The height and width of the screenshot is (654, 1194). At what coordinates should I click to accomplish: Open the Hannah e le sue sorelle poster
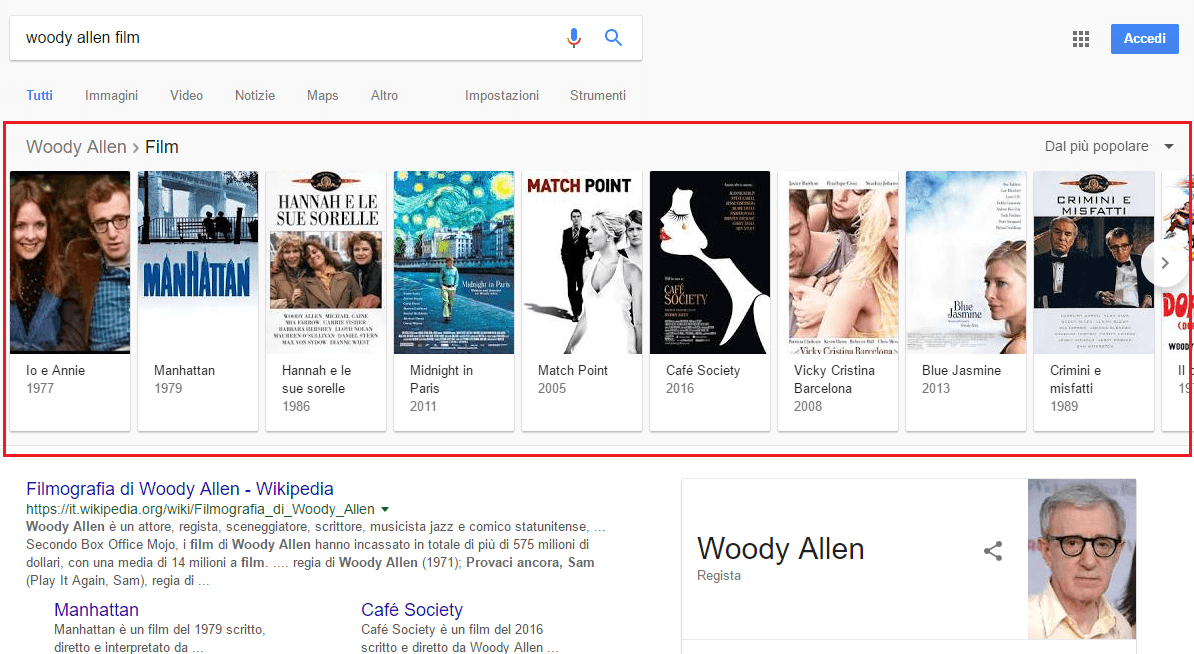326,263
